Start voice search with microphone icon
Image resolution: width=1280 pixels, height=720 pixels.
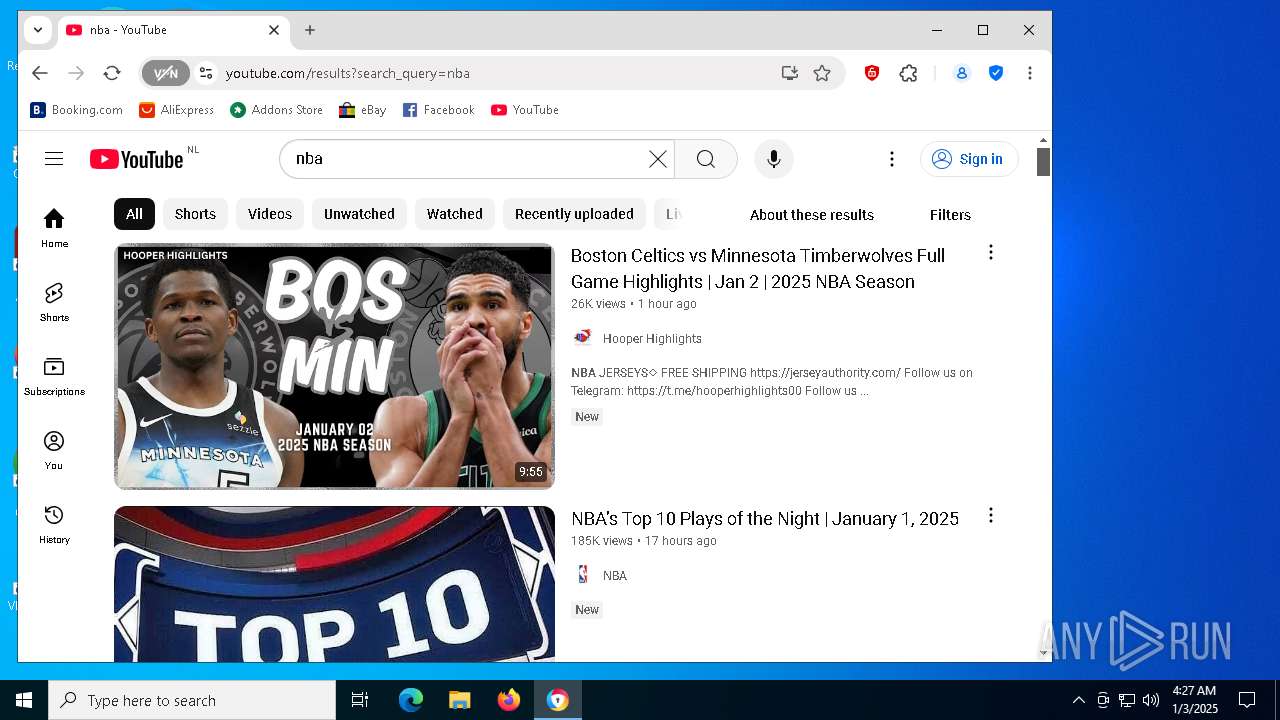click(x=773, y=159)
